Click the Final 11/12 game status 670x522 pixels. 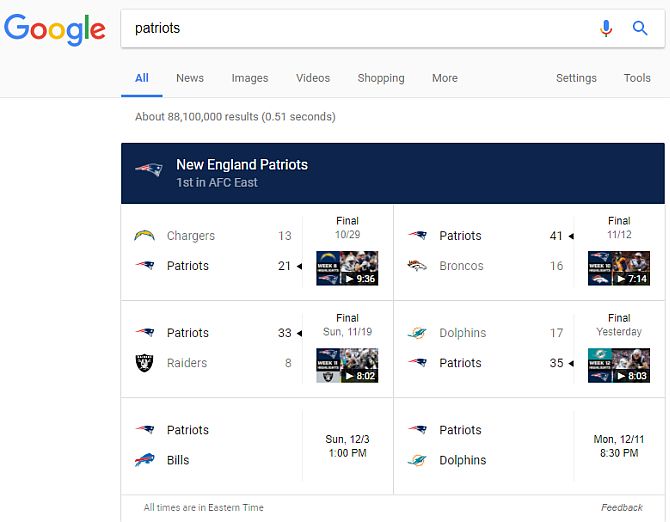click(619, 228)
